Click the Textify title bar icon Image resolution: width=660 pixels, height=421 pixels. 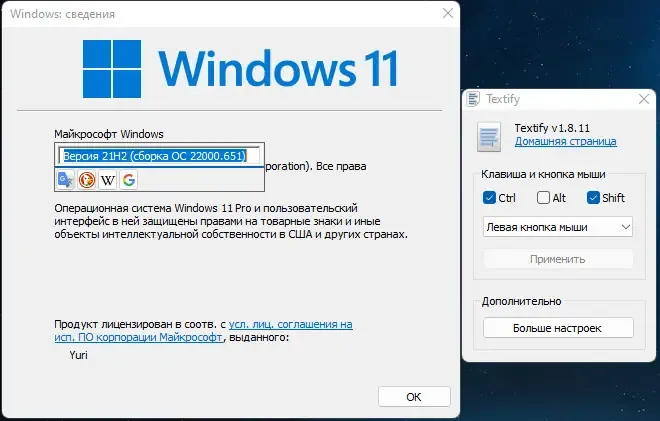click(x=473, y=99)
